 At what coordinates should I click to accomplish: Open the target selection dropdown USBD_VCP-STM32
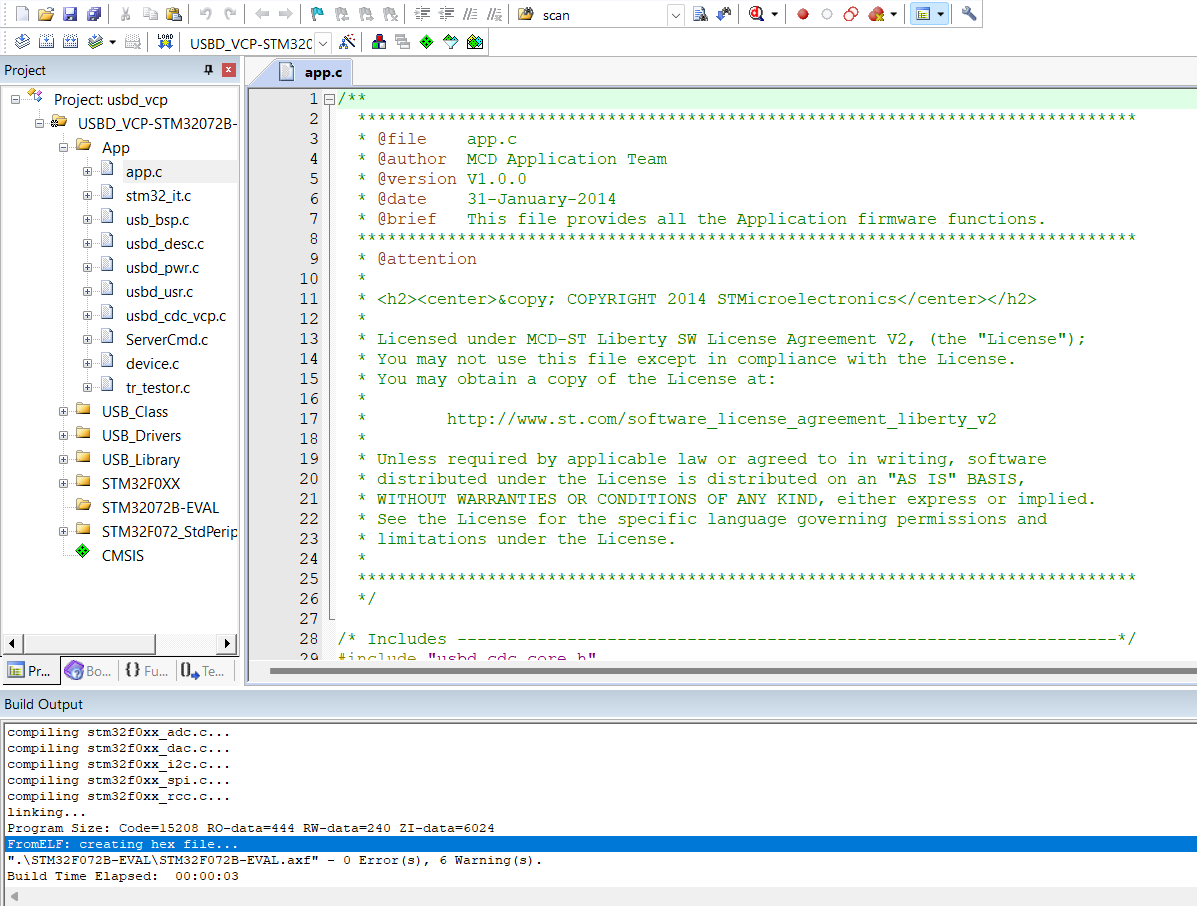[x=323, y=44]
